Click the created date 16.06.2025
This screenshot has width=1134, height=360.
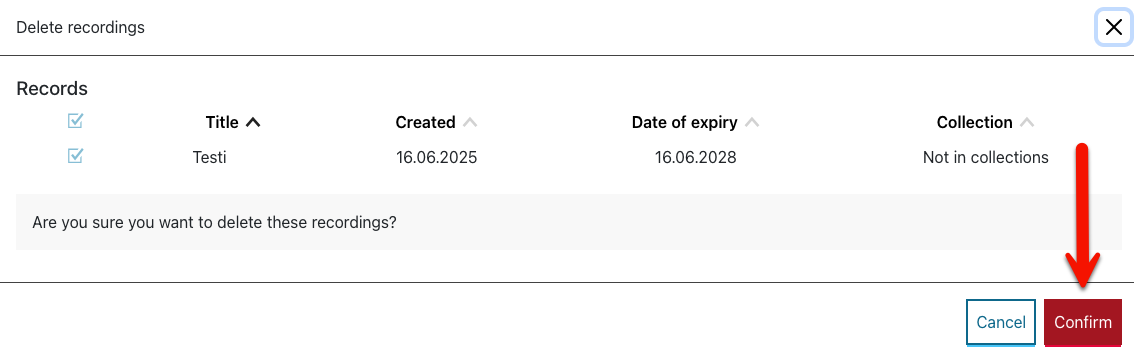(436, 157)
